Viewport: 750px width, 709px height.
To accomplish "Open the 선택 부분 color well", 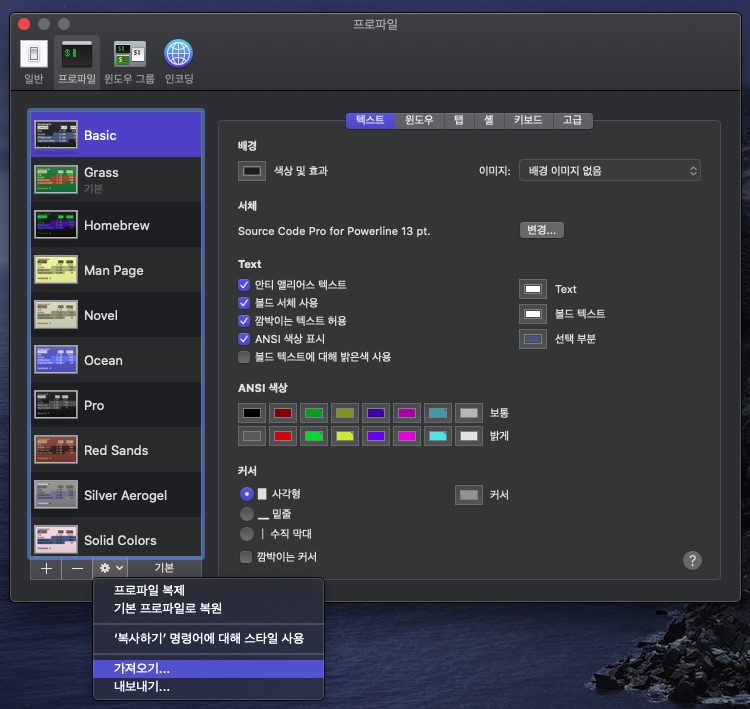I will (x=533, y=339).
